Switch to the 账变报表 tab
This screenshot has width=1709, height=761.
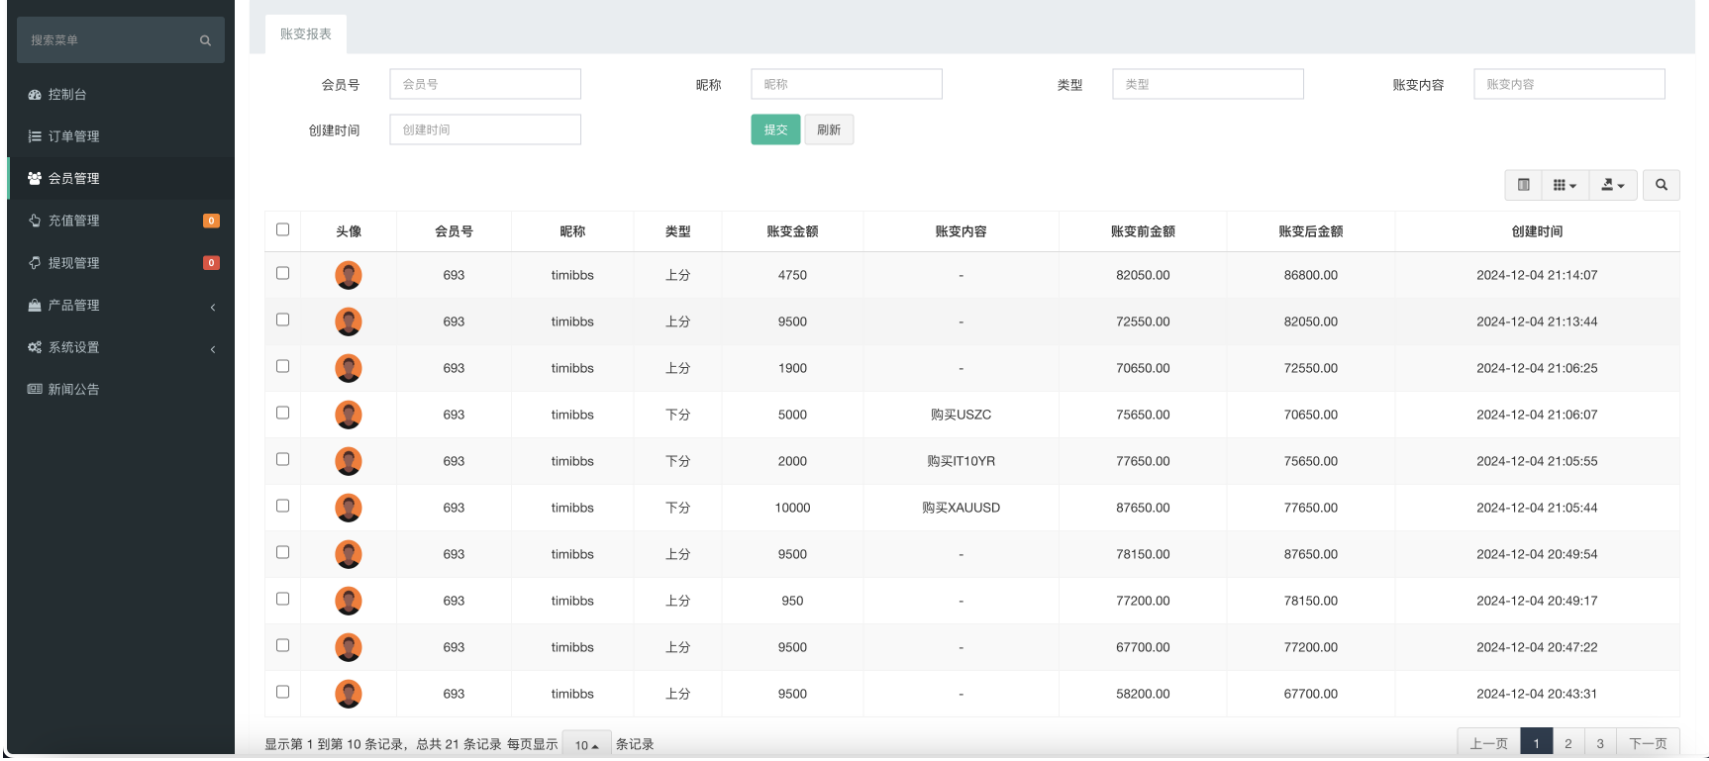tap(306, 34)
